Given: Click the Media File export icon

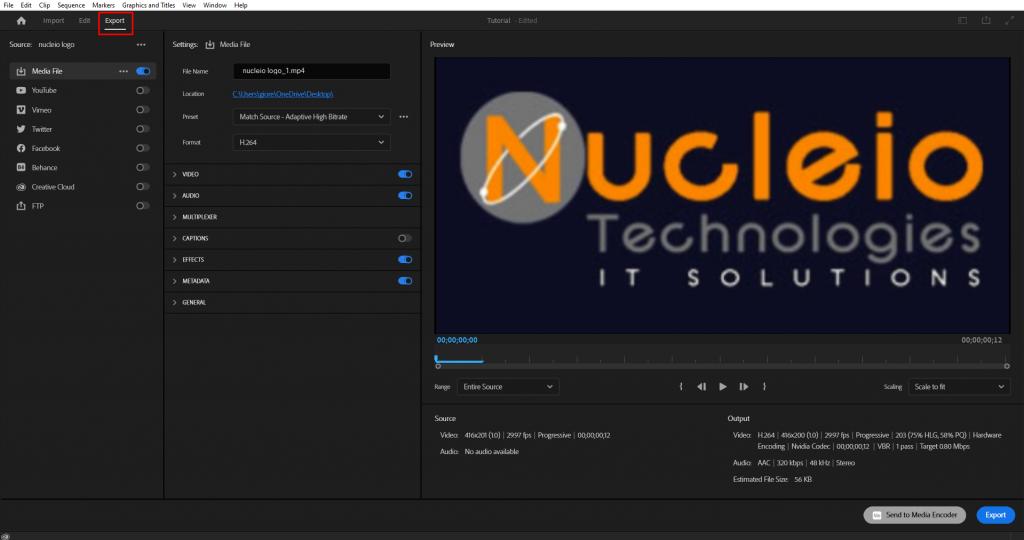Looking at the screenshot, I should click(x=21, y=71).
